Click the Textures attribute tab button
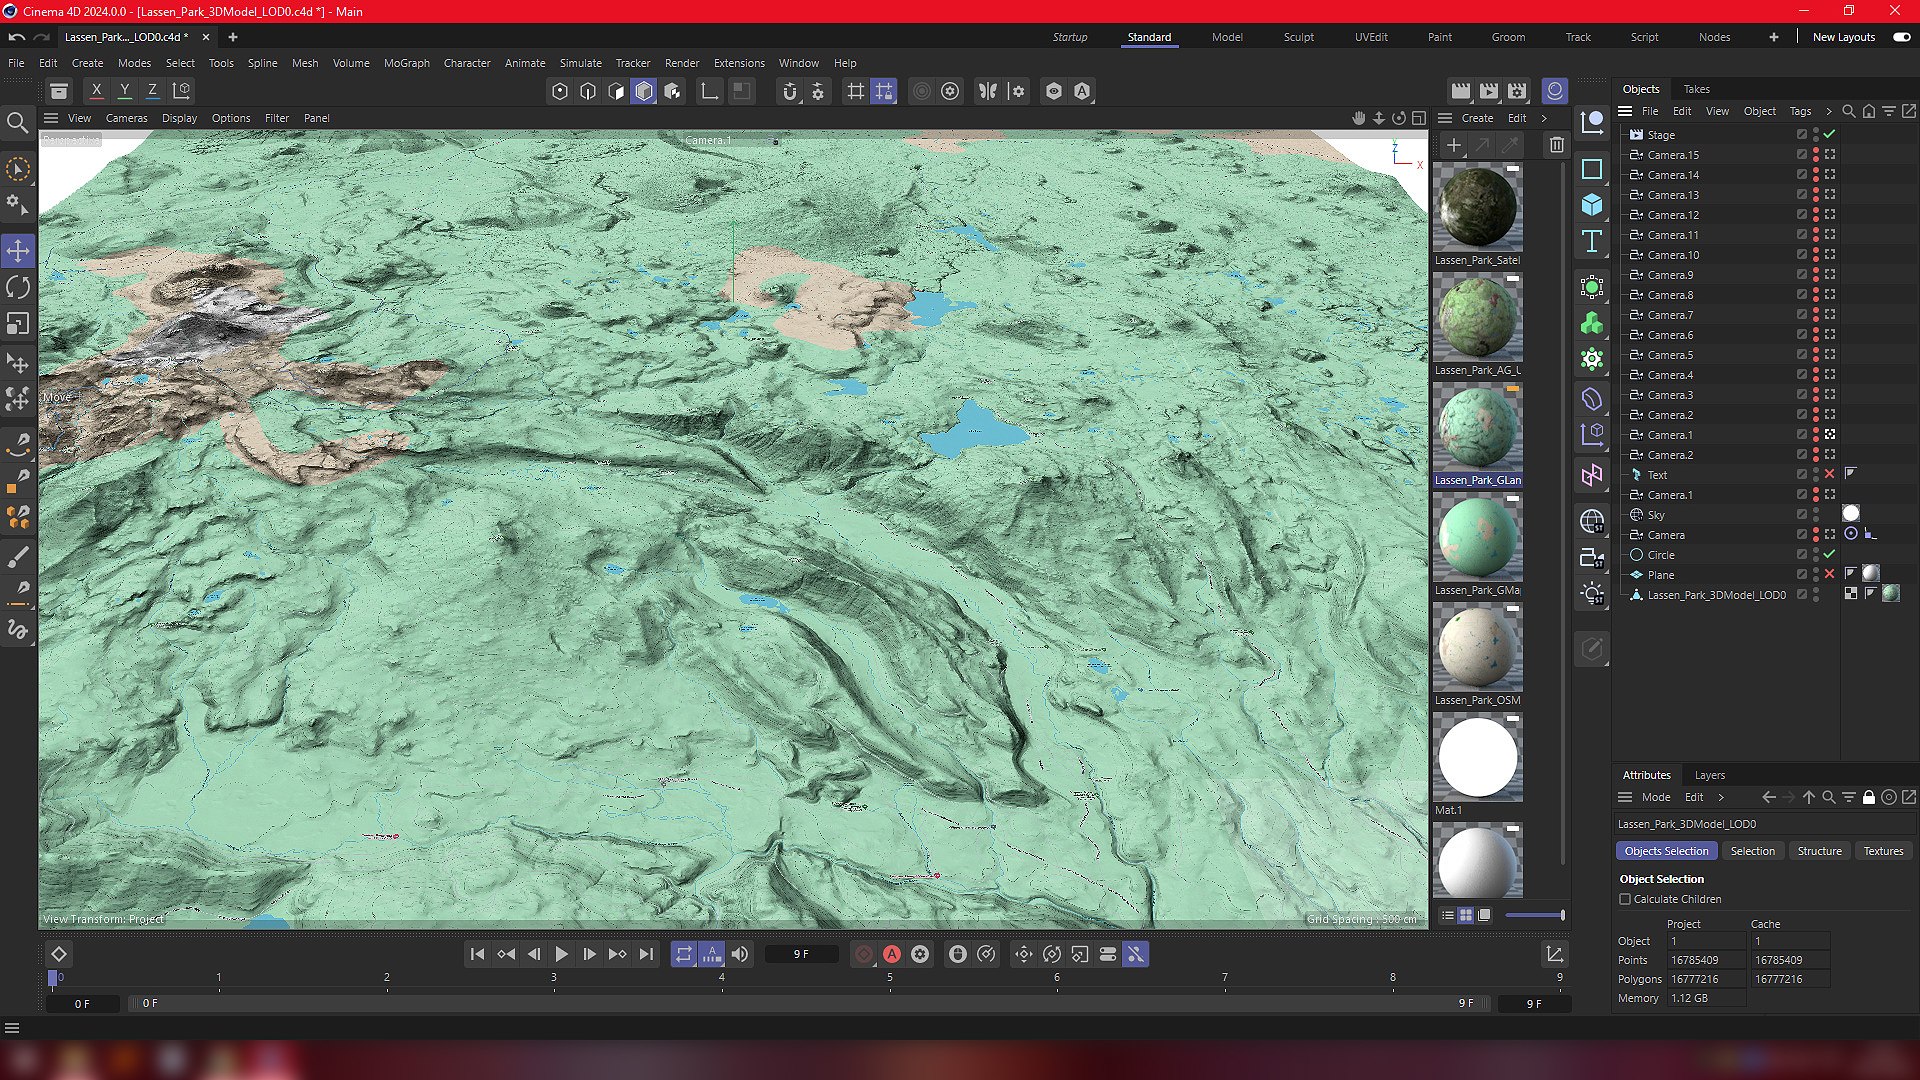The height and width of the screenshot is (1080, 1920). pos(1883,851)
